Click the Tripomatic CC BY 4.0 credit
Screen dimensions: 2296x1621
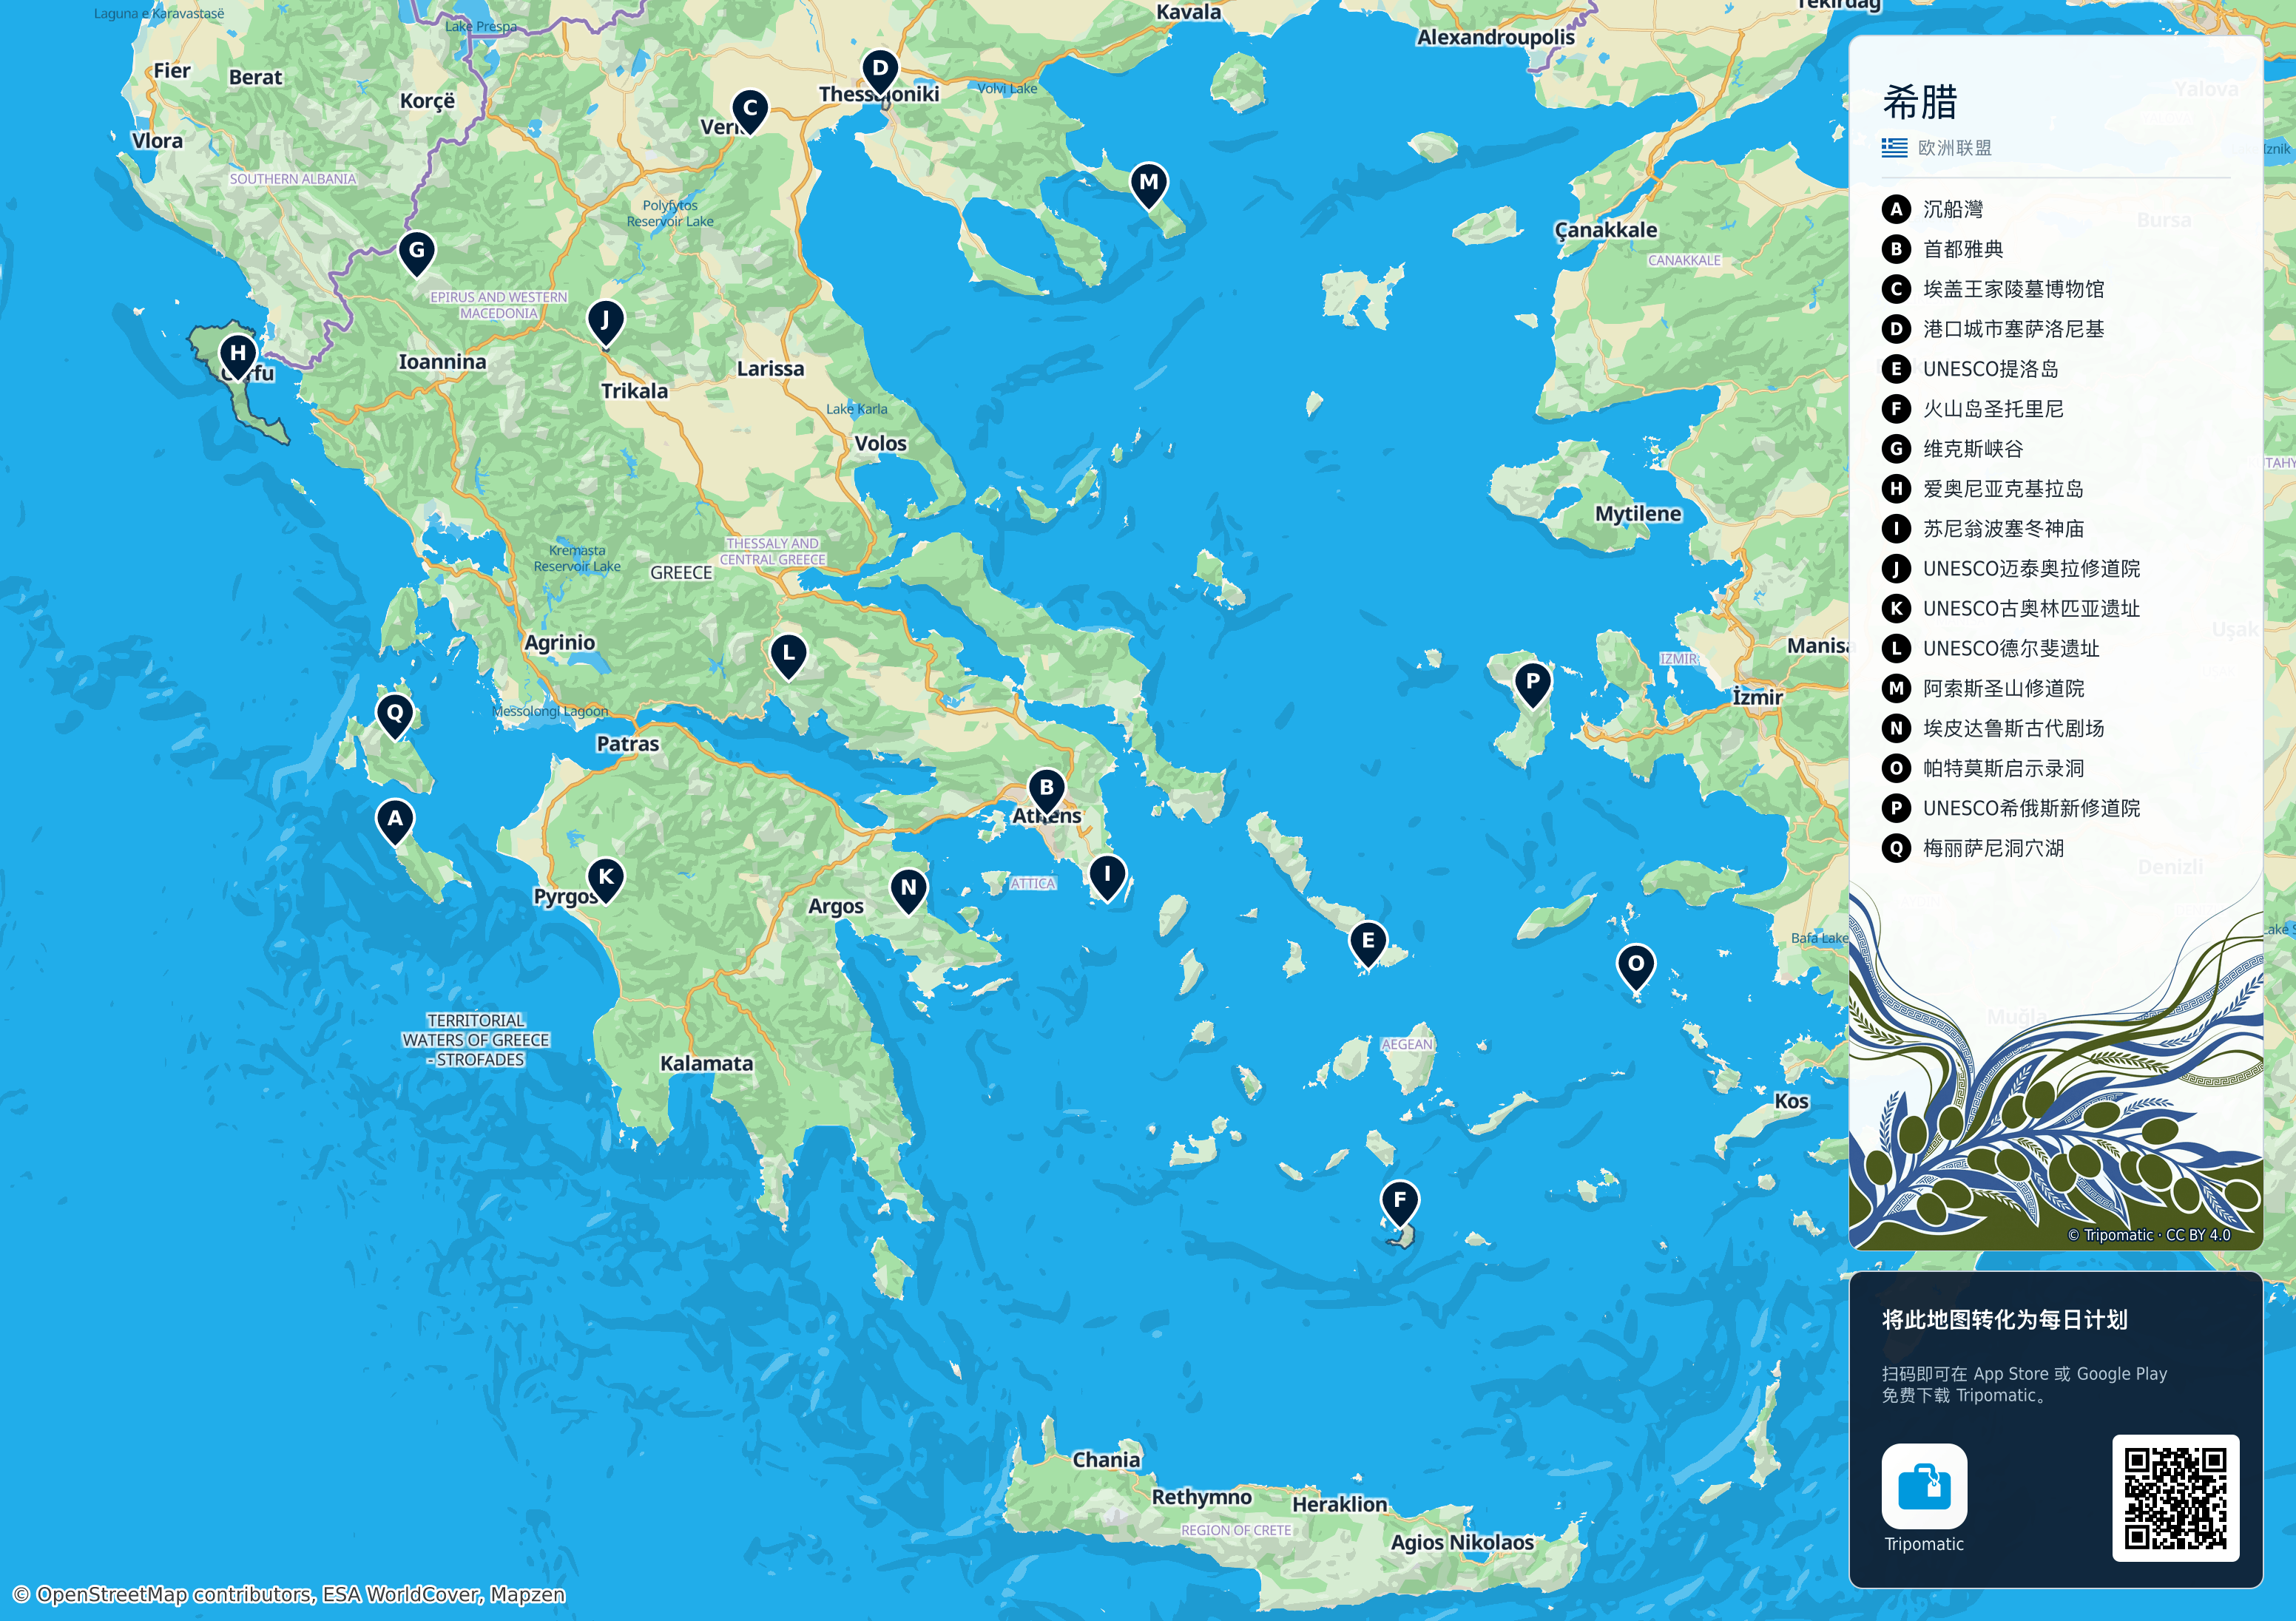tap(2149, 1235)
